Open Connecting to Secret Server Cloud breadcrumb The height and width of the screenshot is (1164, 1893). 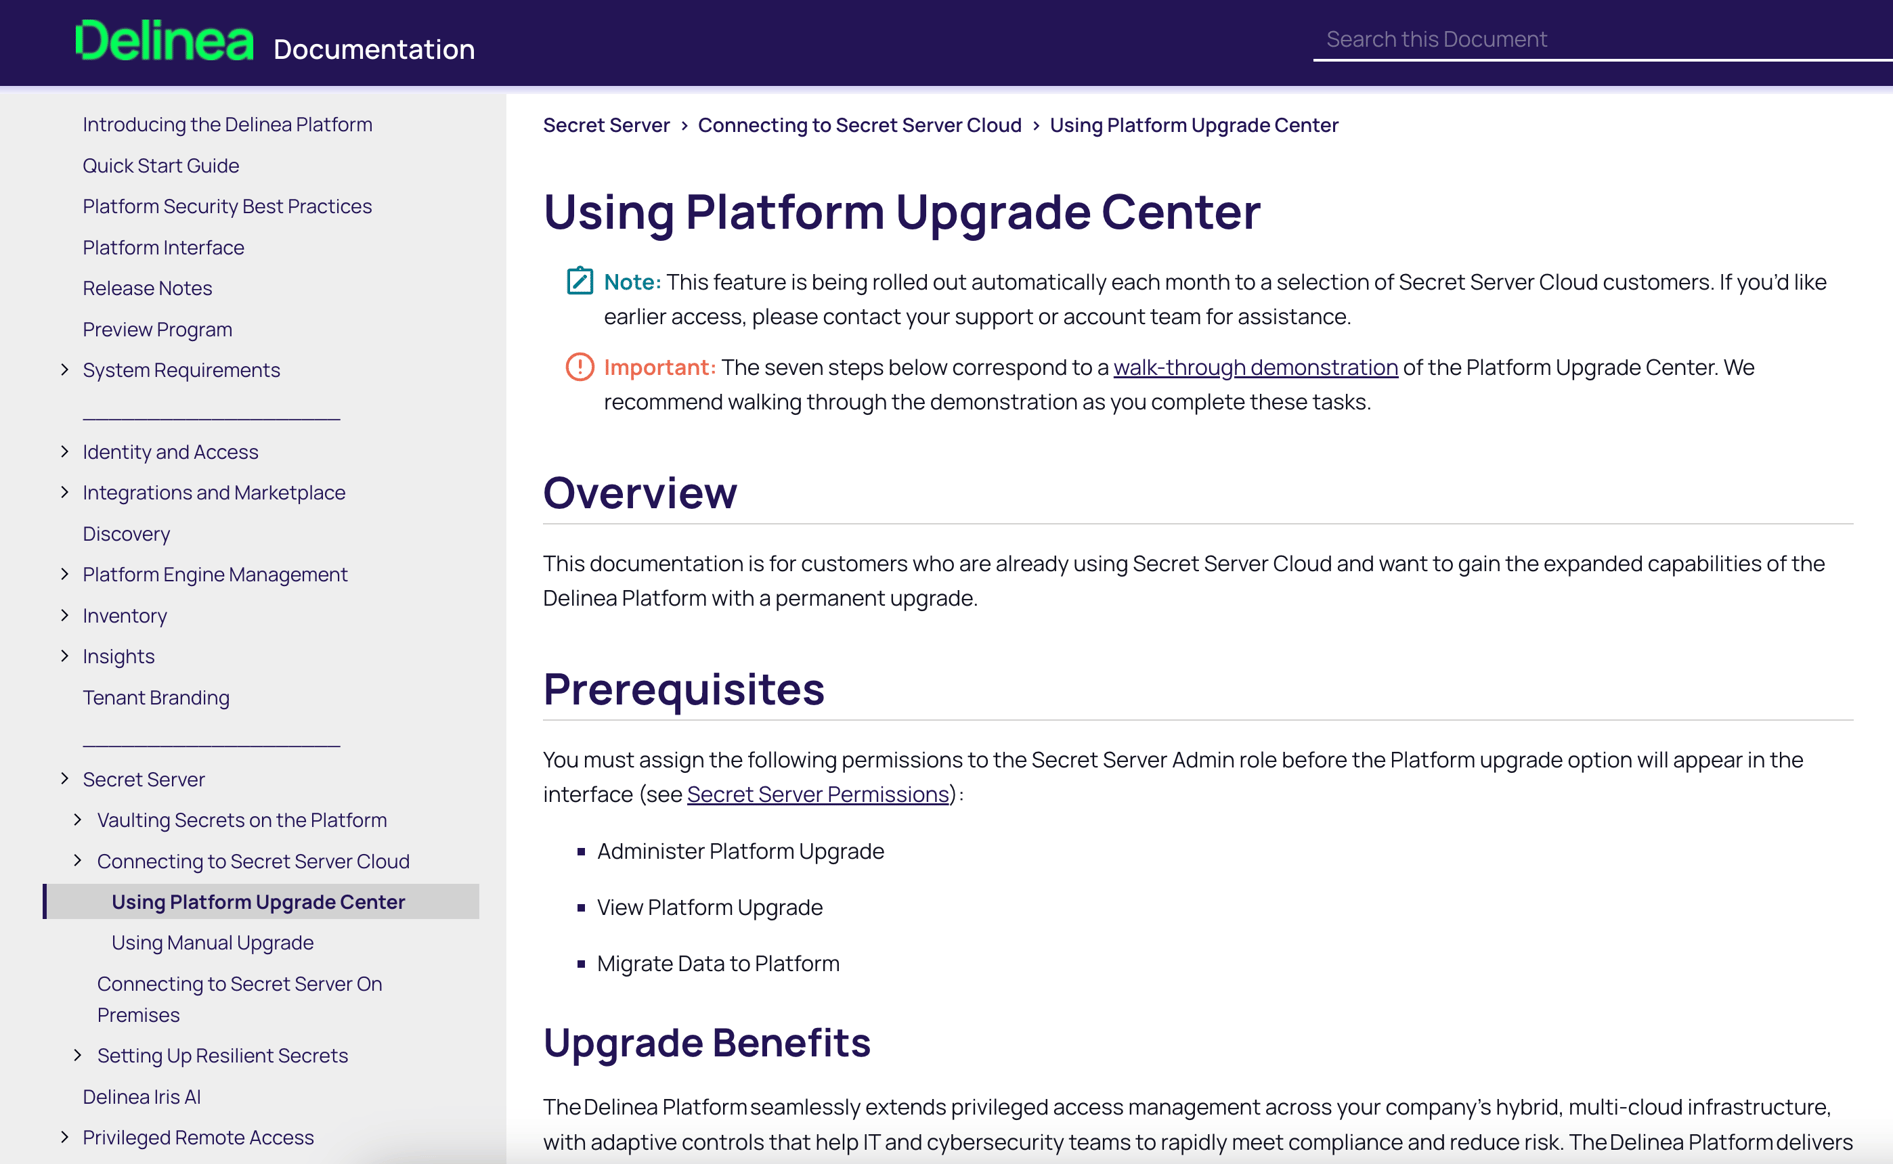click(861, 125)
